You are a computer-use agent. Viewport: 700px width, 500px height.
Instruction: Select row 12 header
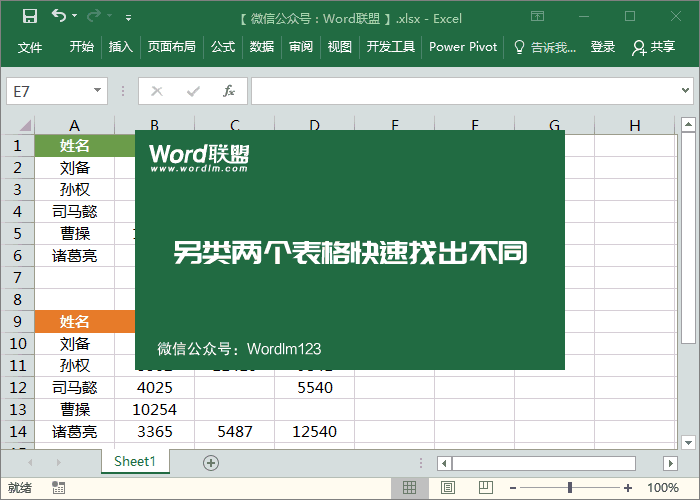[x=17, y=388]
